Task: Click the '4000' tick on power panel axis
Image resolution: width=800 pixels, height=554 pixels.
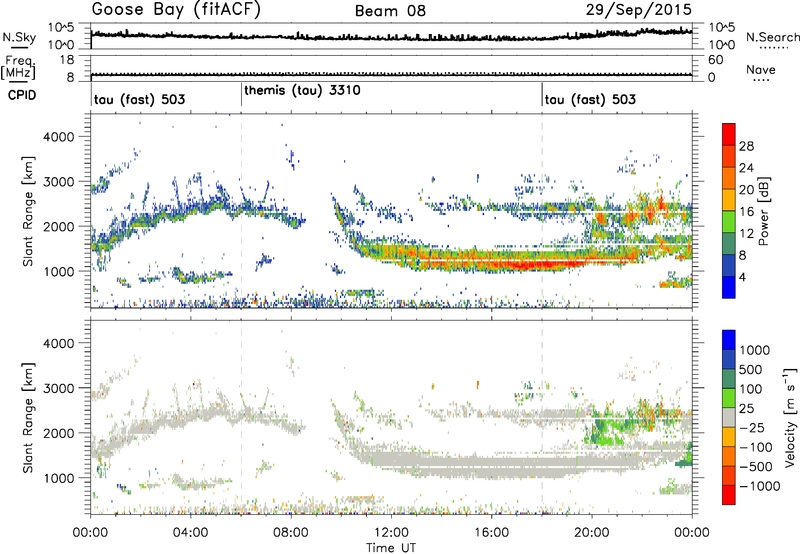Action: pyautogui.click(x=58, y=137)
